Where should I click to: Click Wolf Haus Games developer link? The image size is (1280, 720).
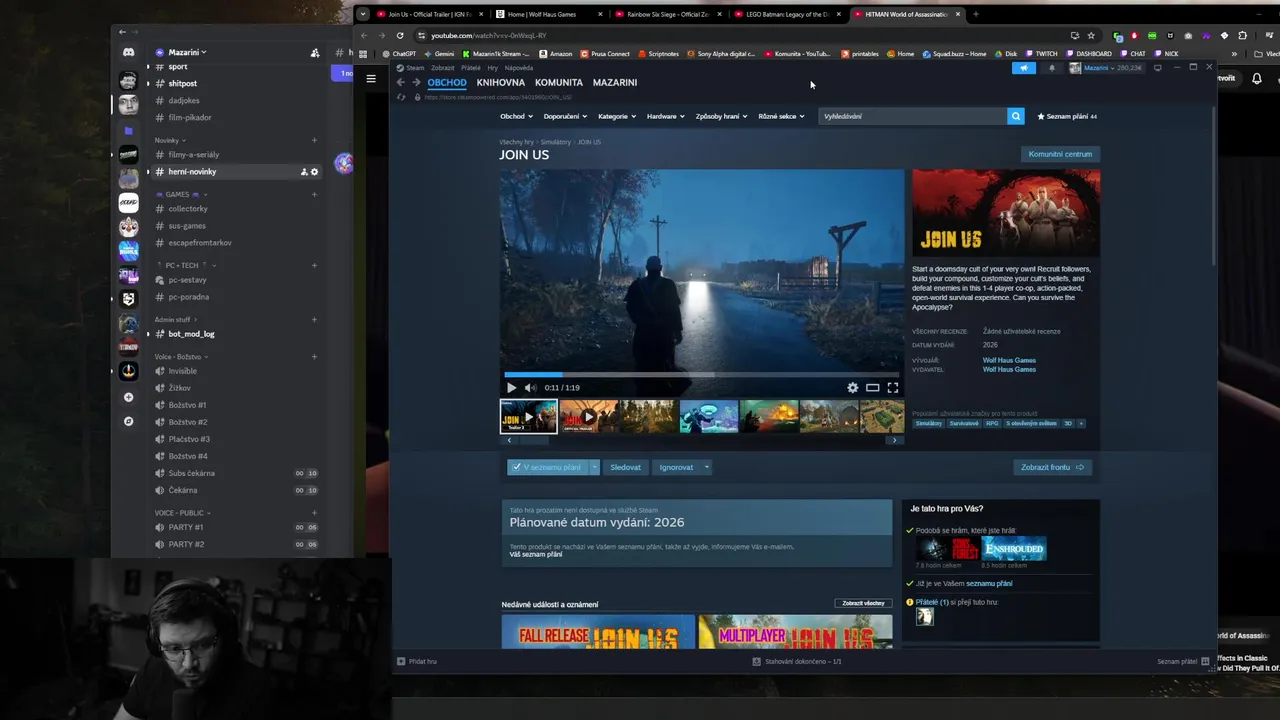tap(1009, 360)
